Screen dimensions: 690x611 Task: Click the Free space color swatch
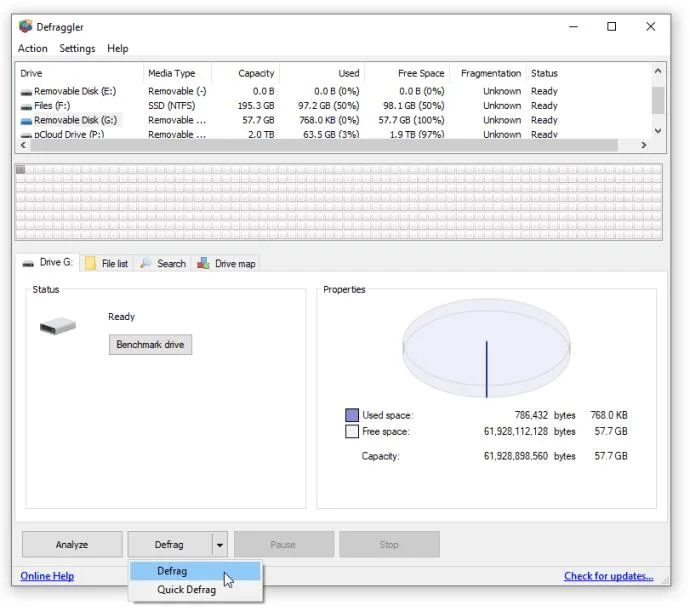pyautogui.click(x=352, y=431)
